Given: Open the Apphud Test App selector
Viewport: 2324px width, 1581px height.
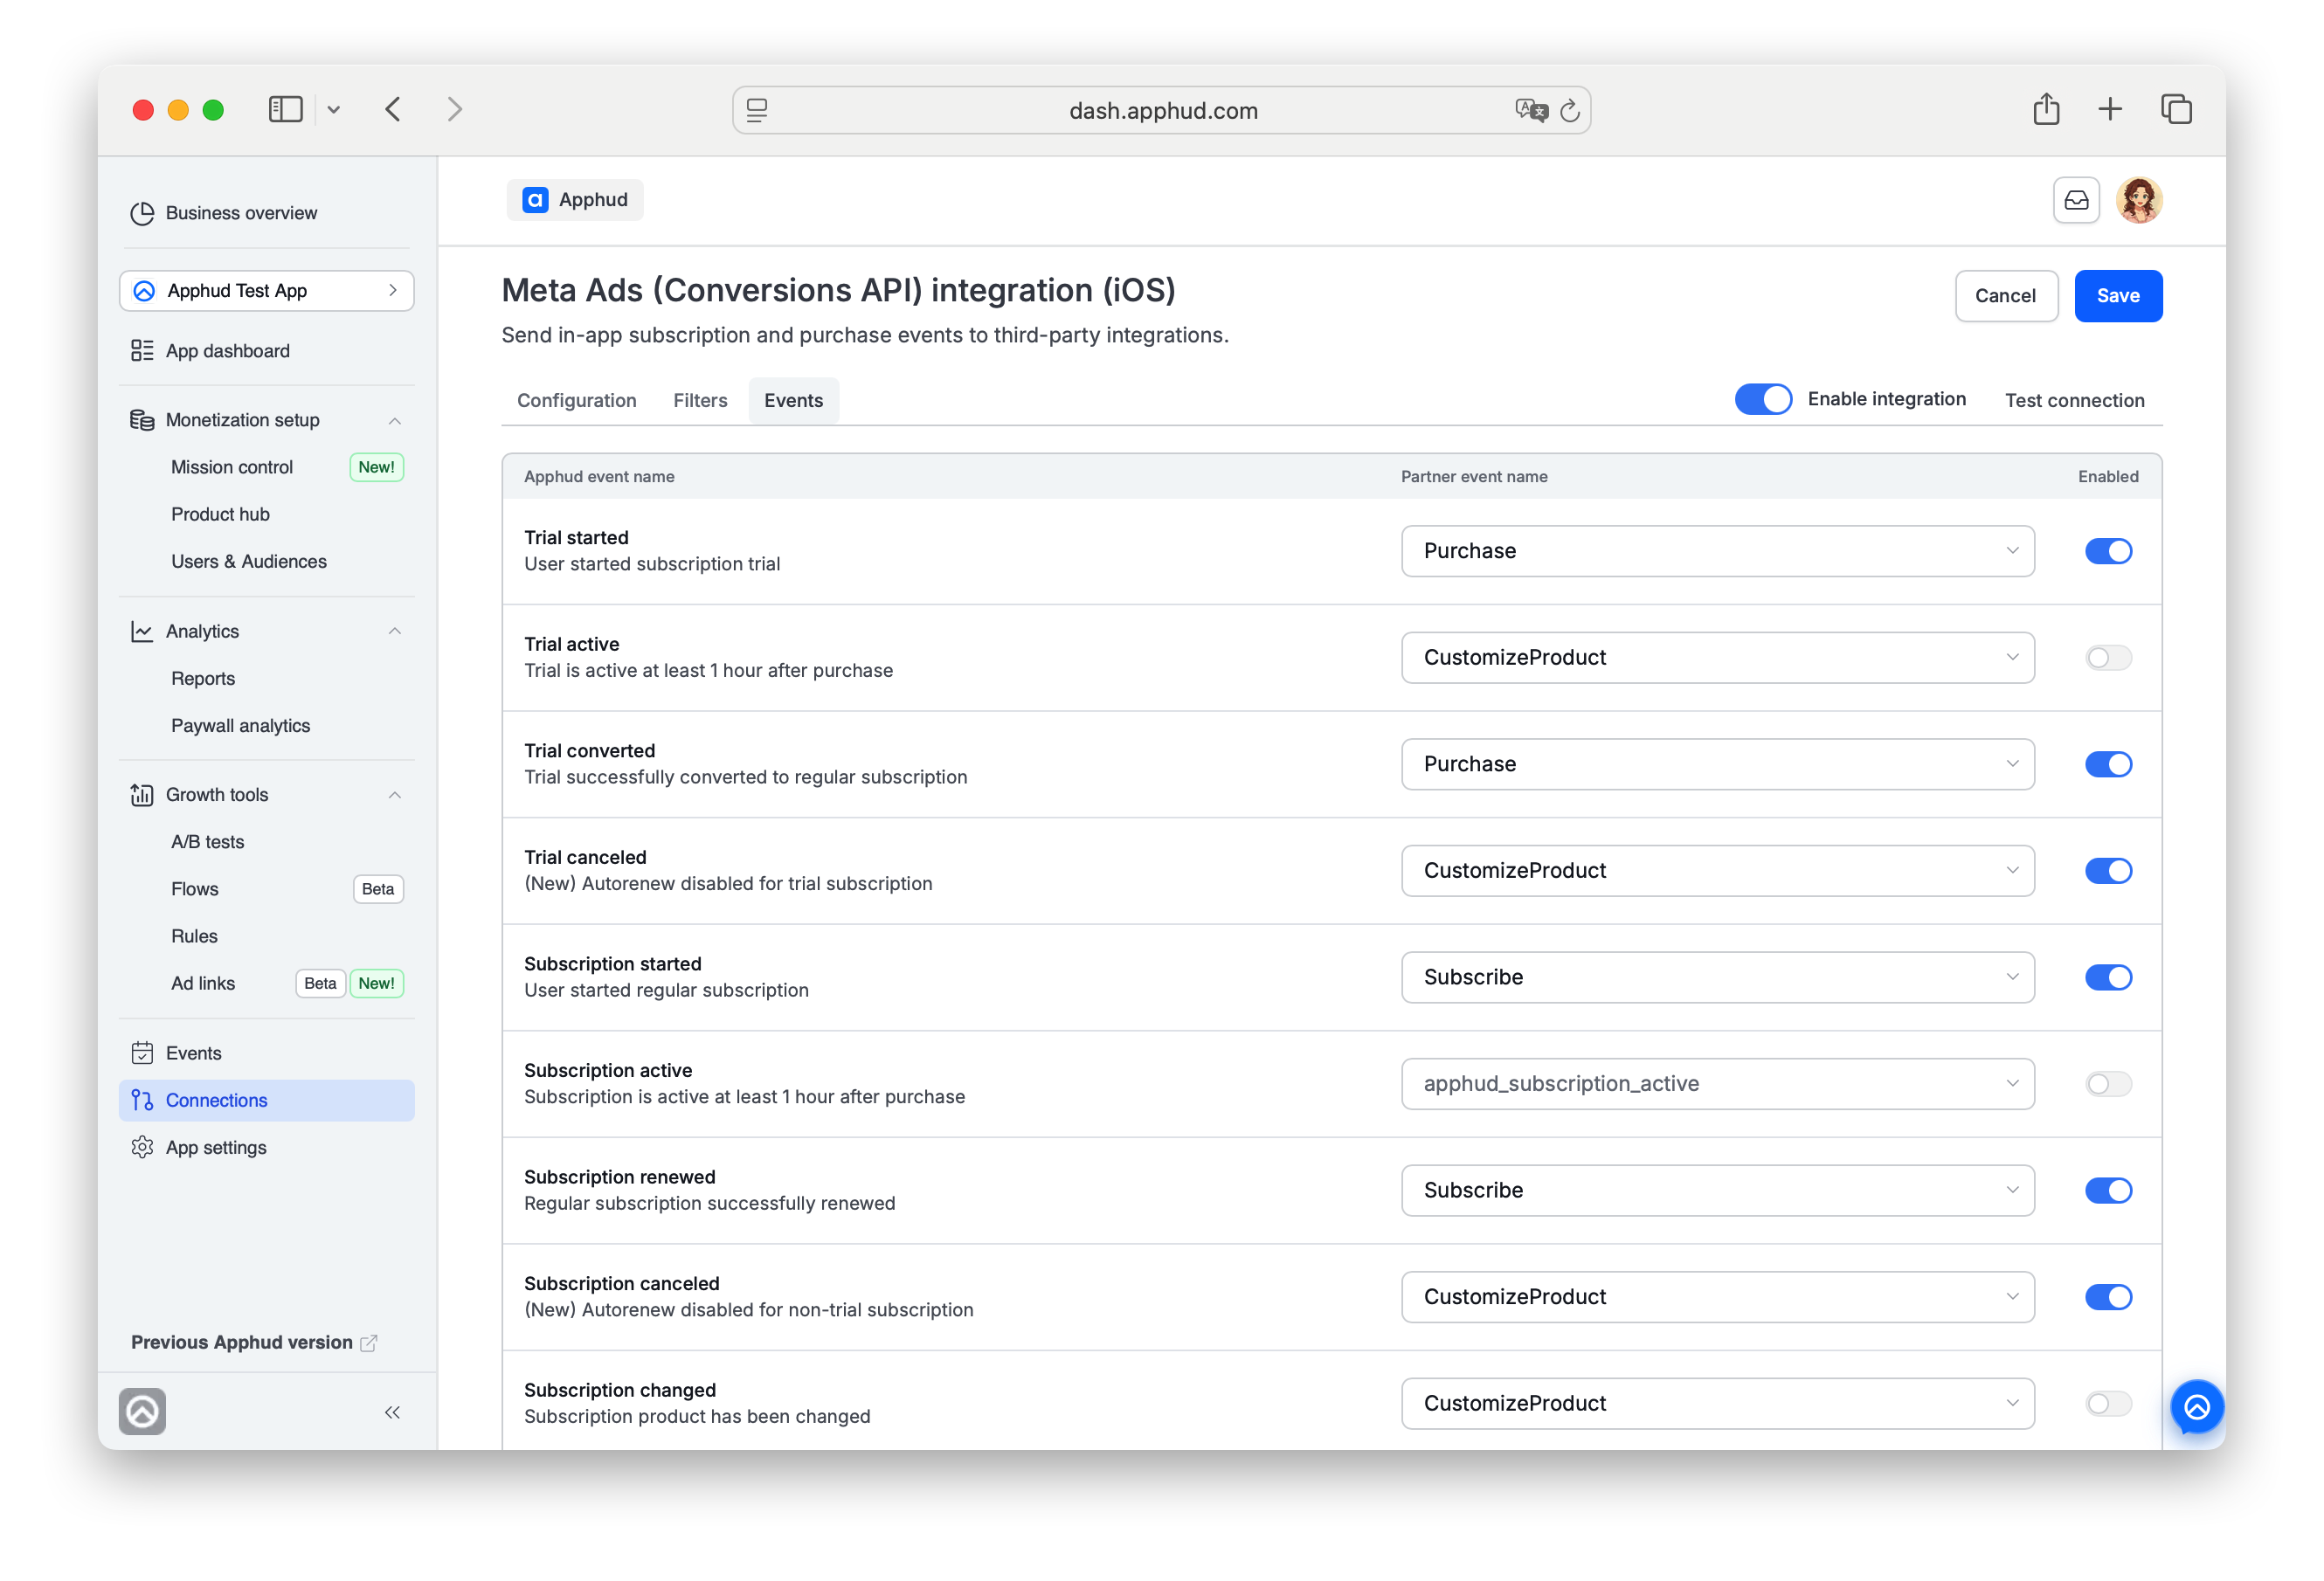Looking at the screenshot, I should (x=267, y=291).
